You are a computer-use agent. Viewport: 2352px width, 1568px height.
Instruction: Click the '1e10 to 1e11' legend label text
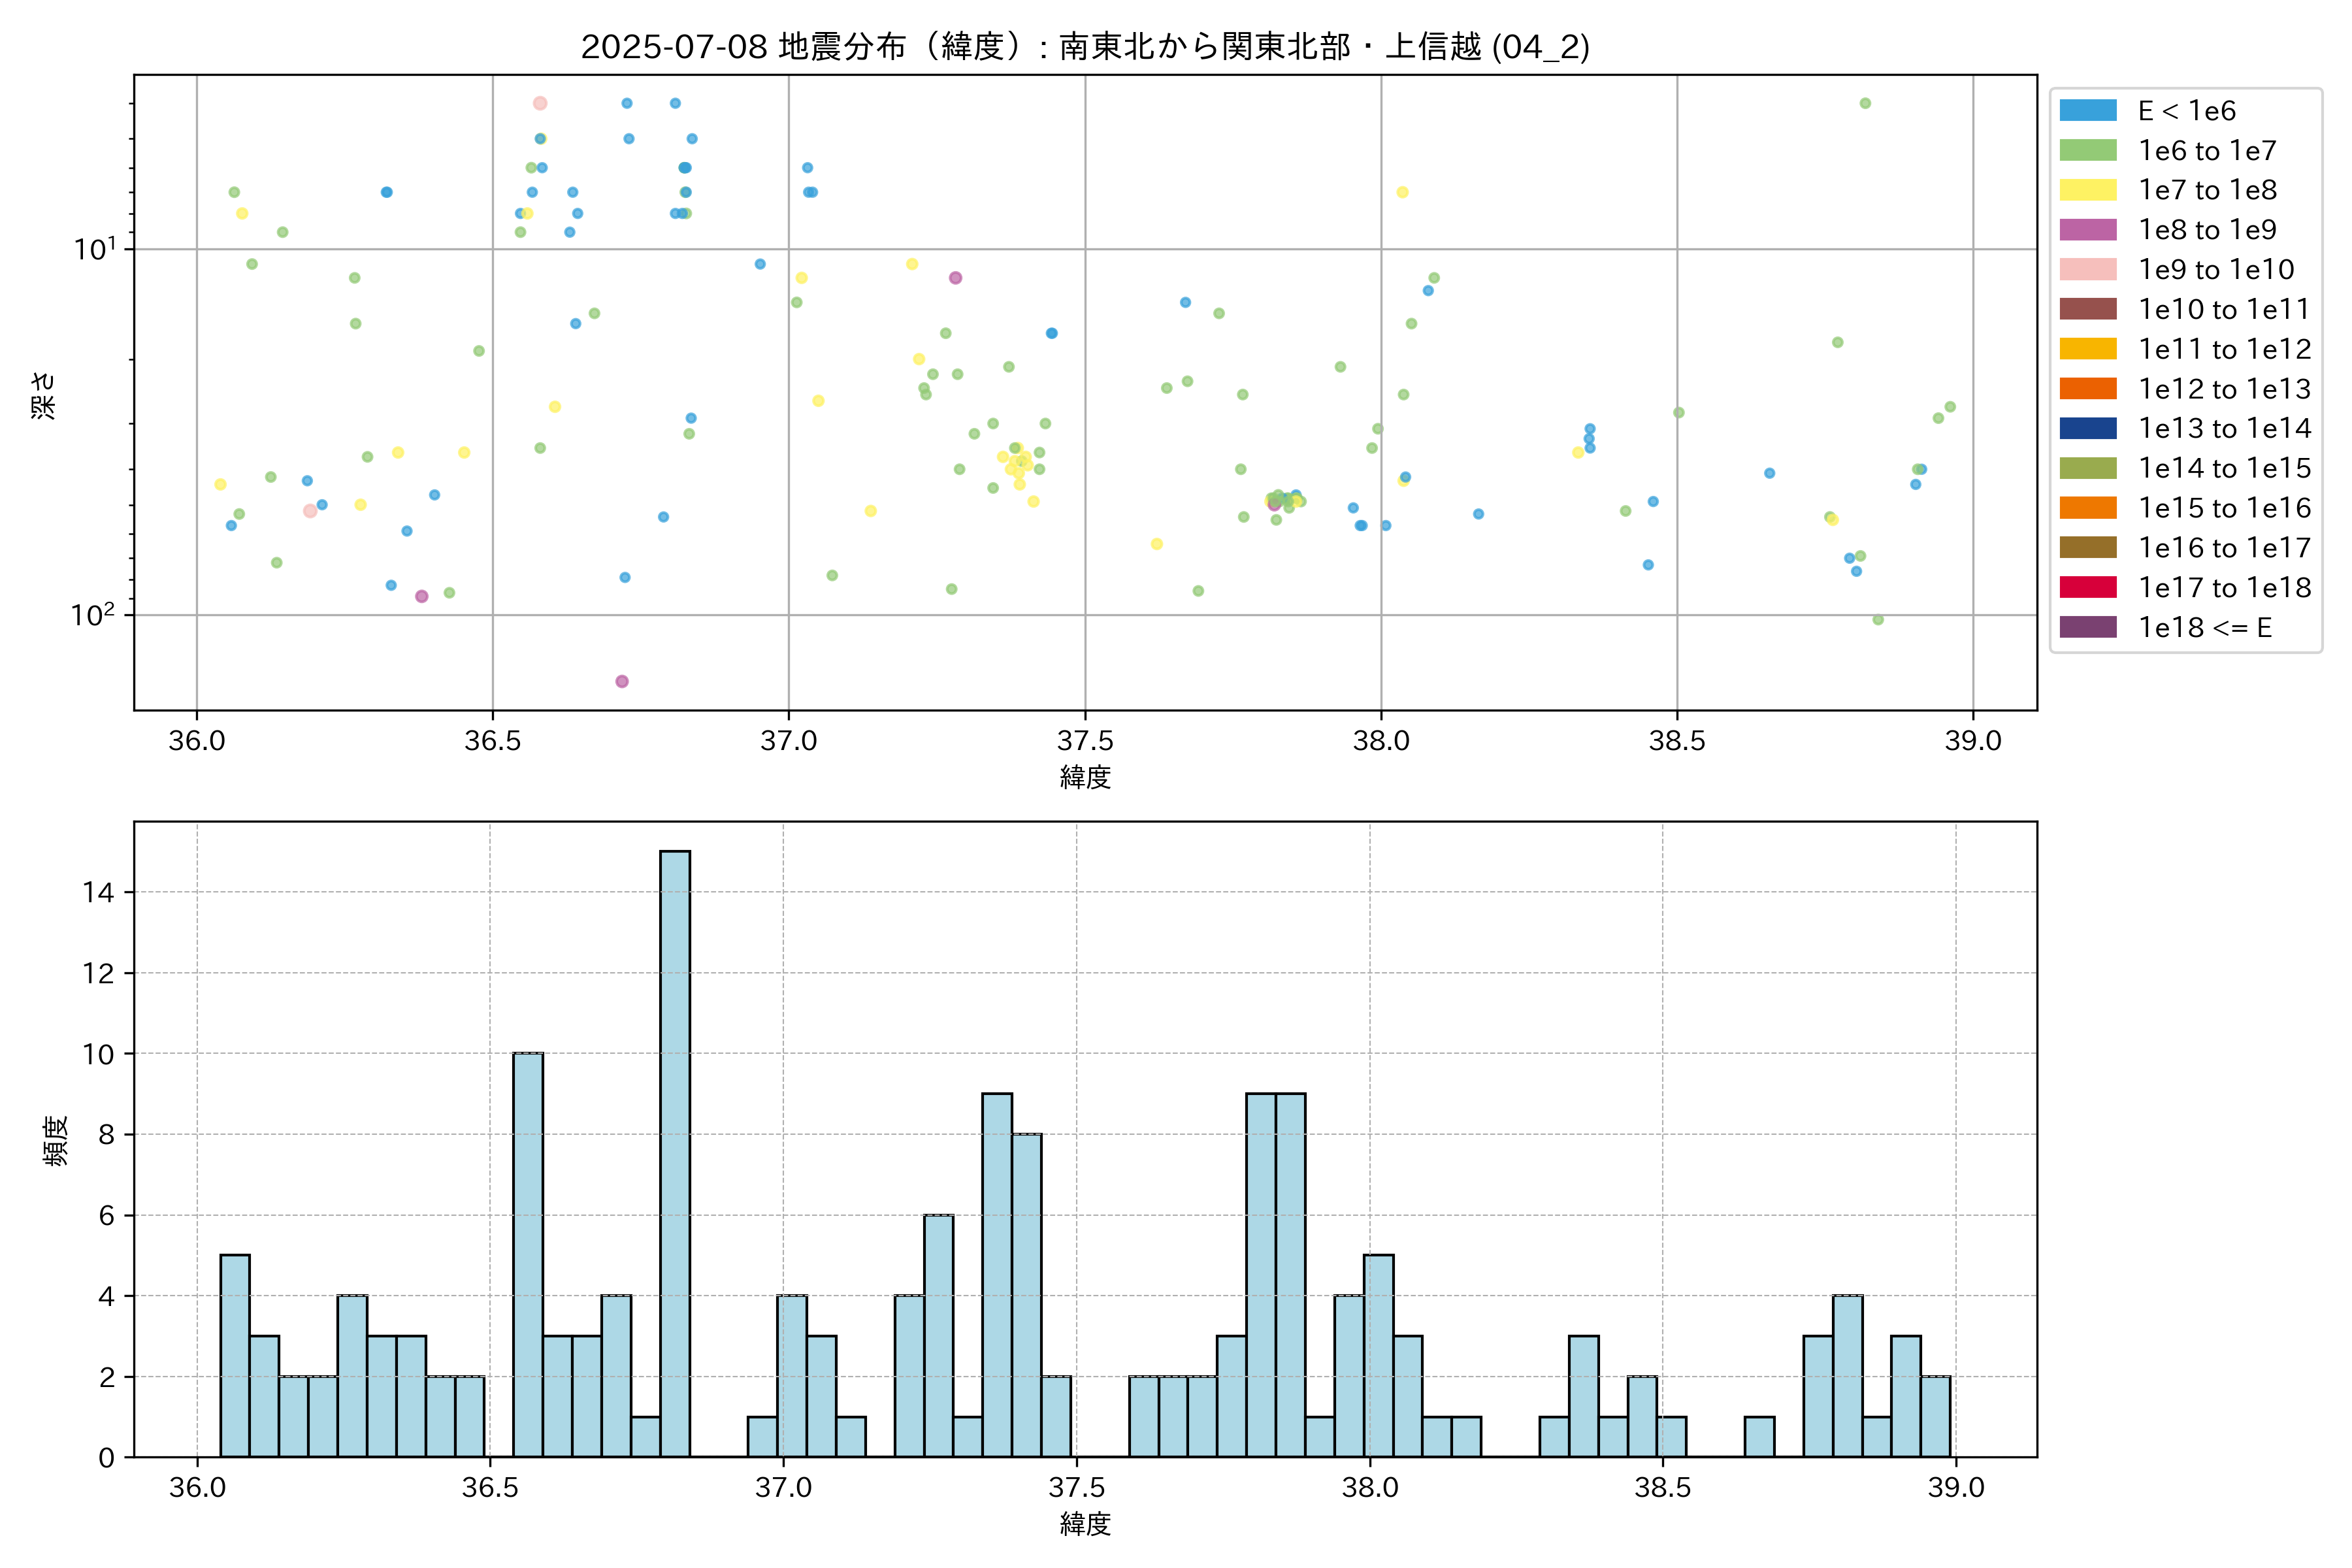tap(2223, 310)
